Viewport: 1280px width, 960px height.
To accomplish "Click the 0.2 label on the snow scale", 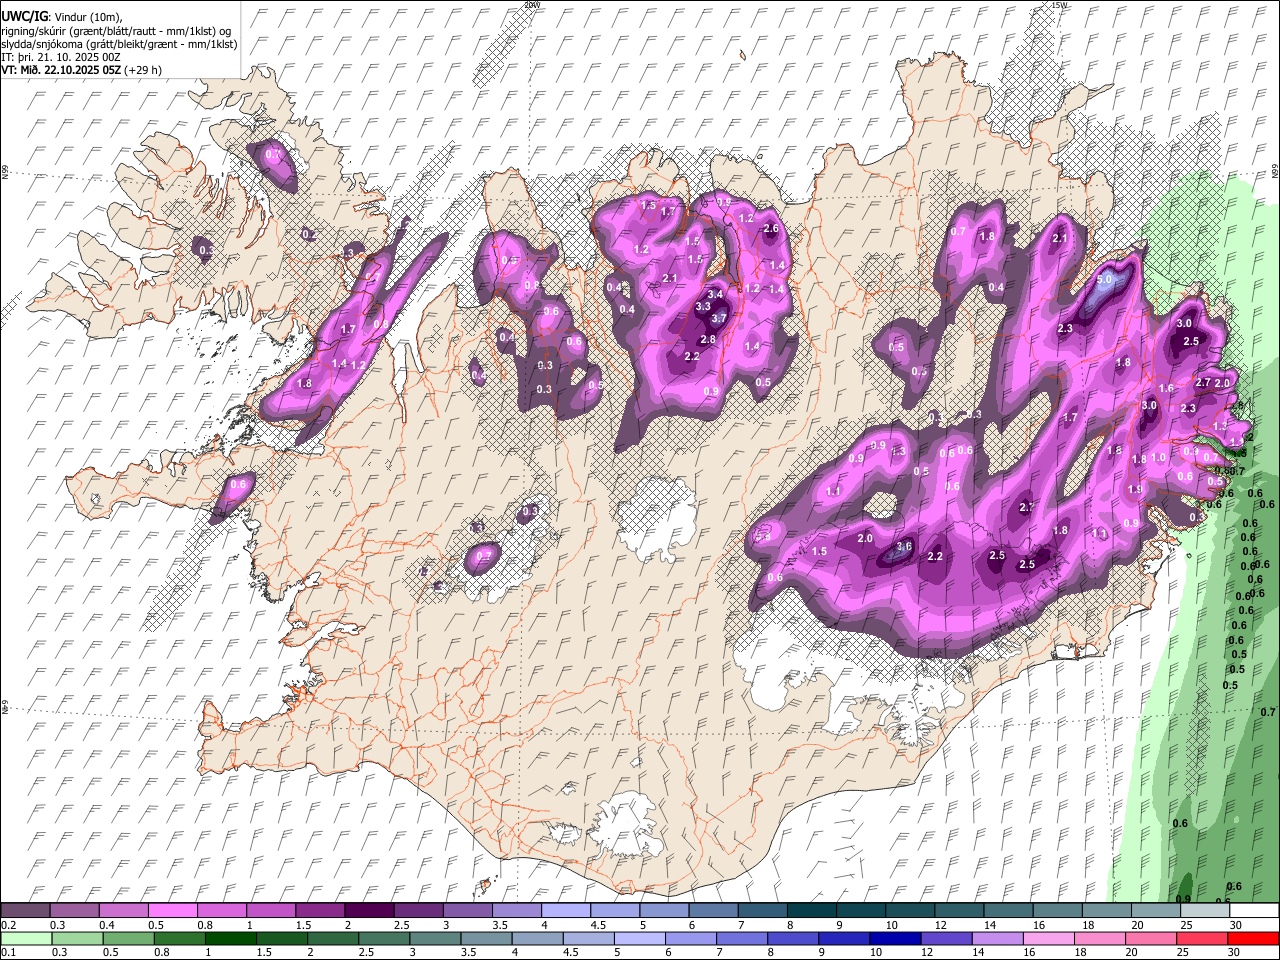I will pyautogui.click(x=9, y=925).
